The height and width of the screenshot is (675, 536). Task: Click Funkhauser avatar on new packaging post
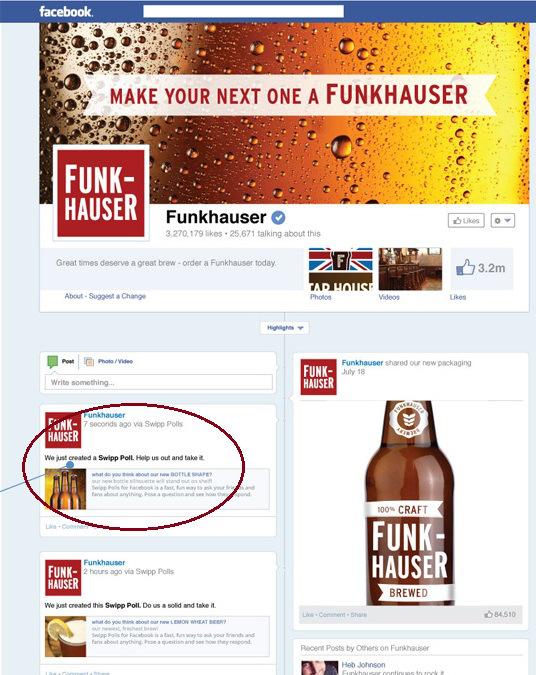[x=319, y=377]
